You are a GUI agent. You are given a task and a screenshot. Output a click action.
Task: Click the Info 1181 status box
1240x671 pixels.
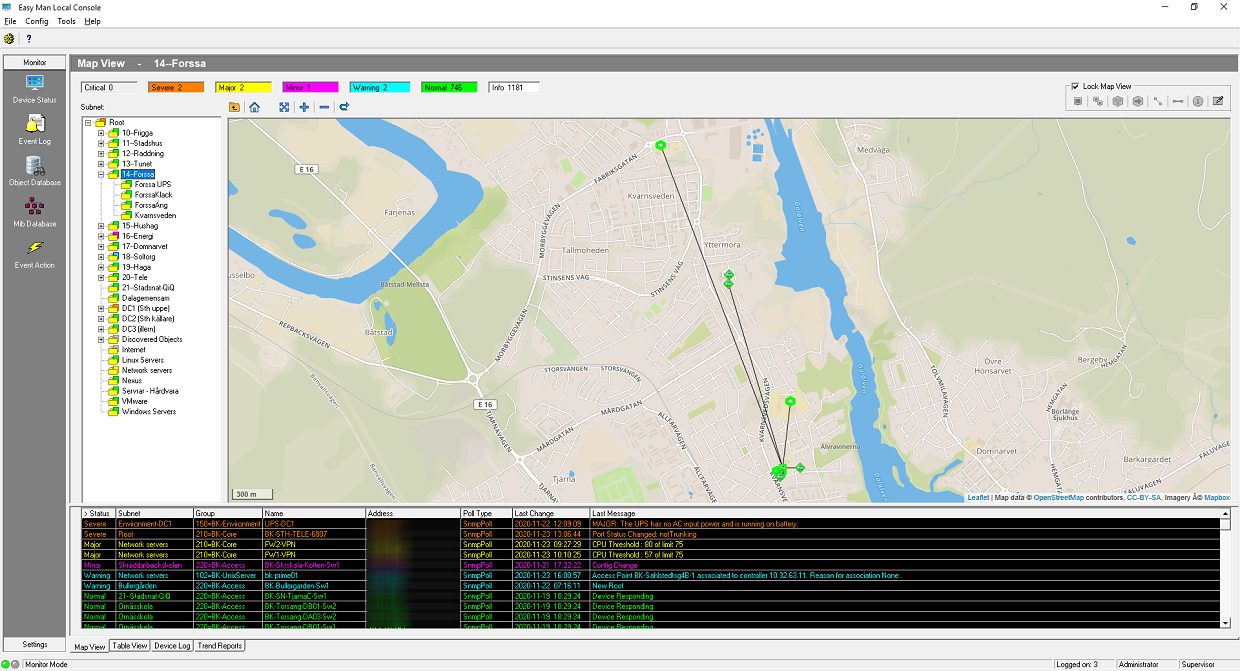514,88
